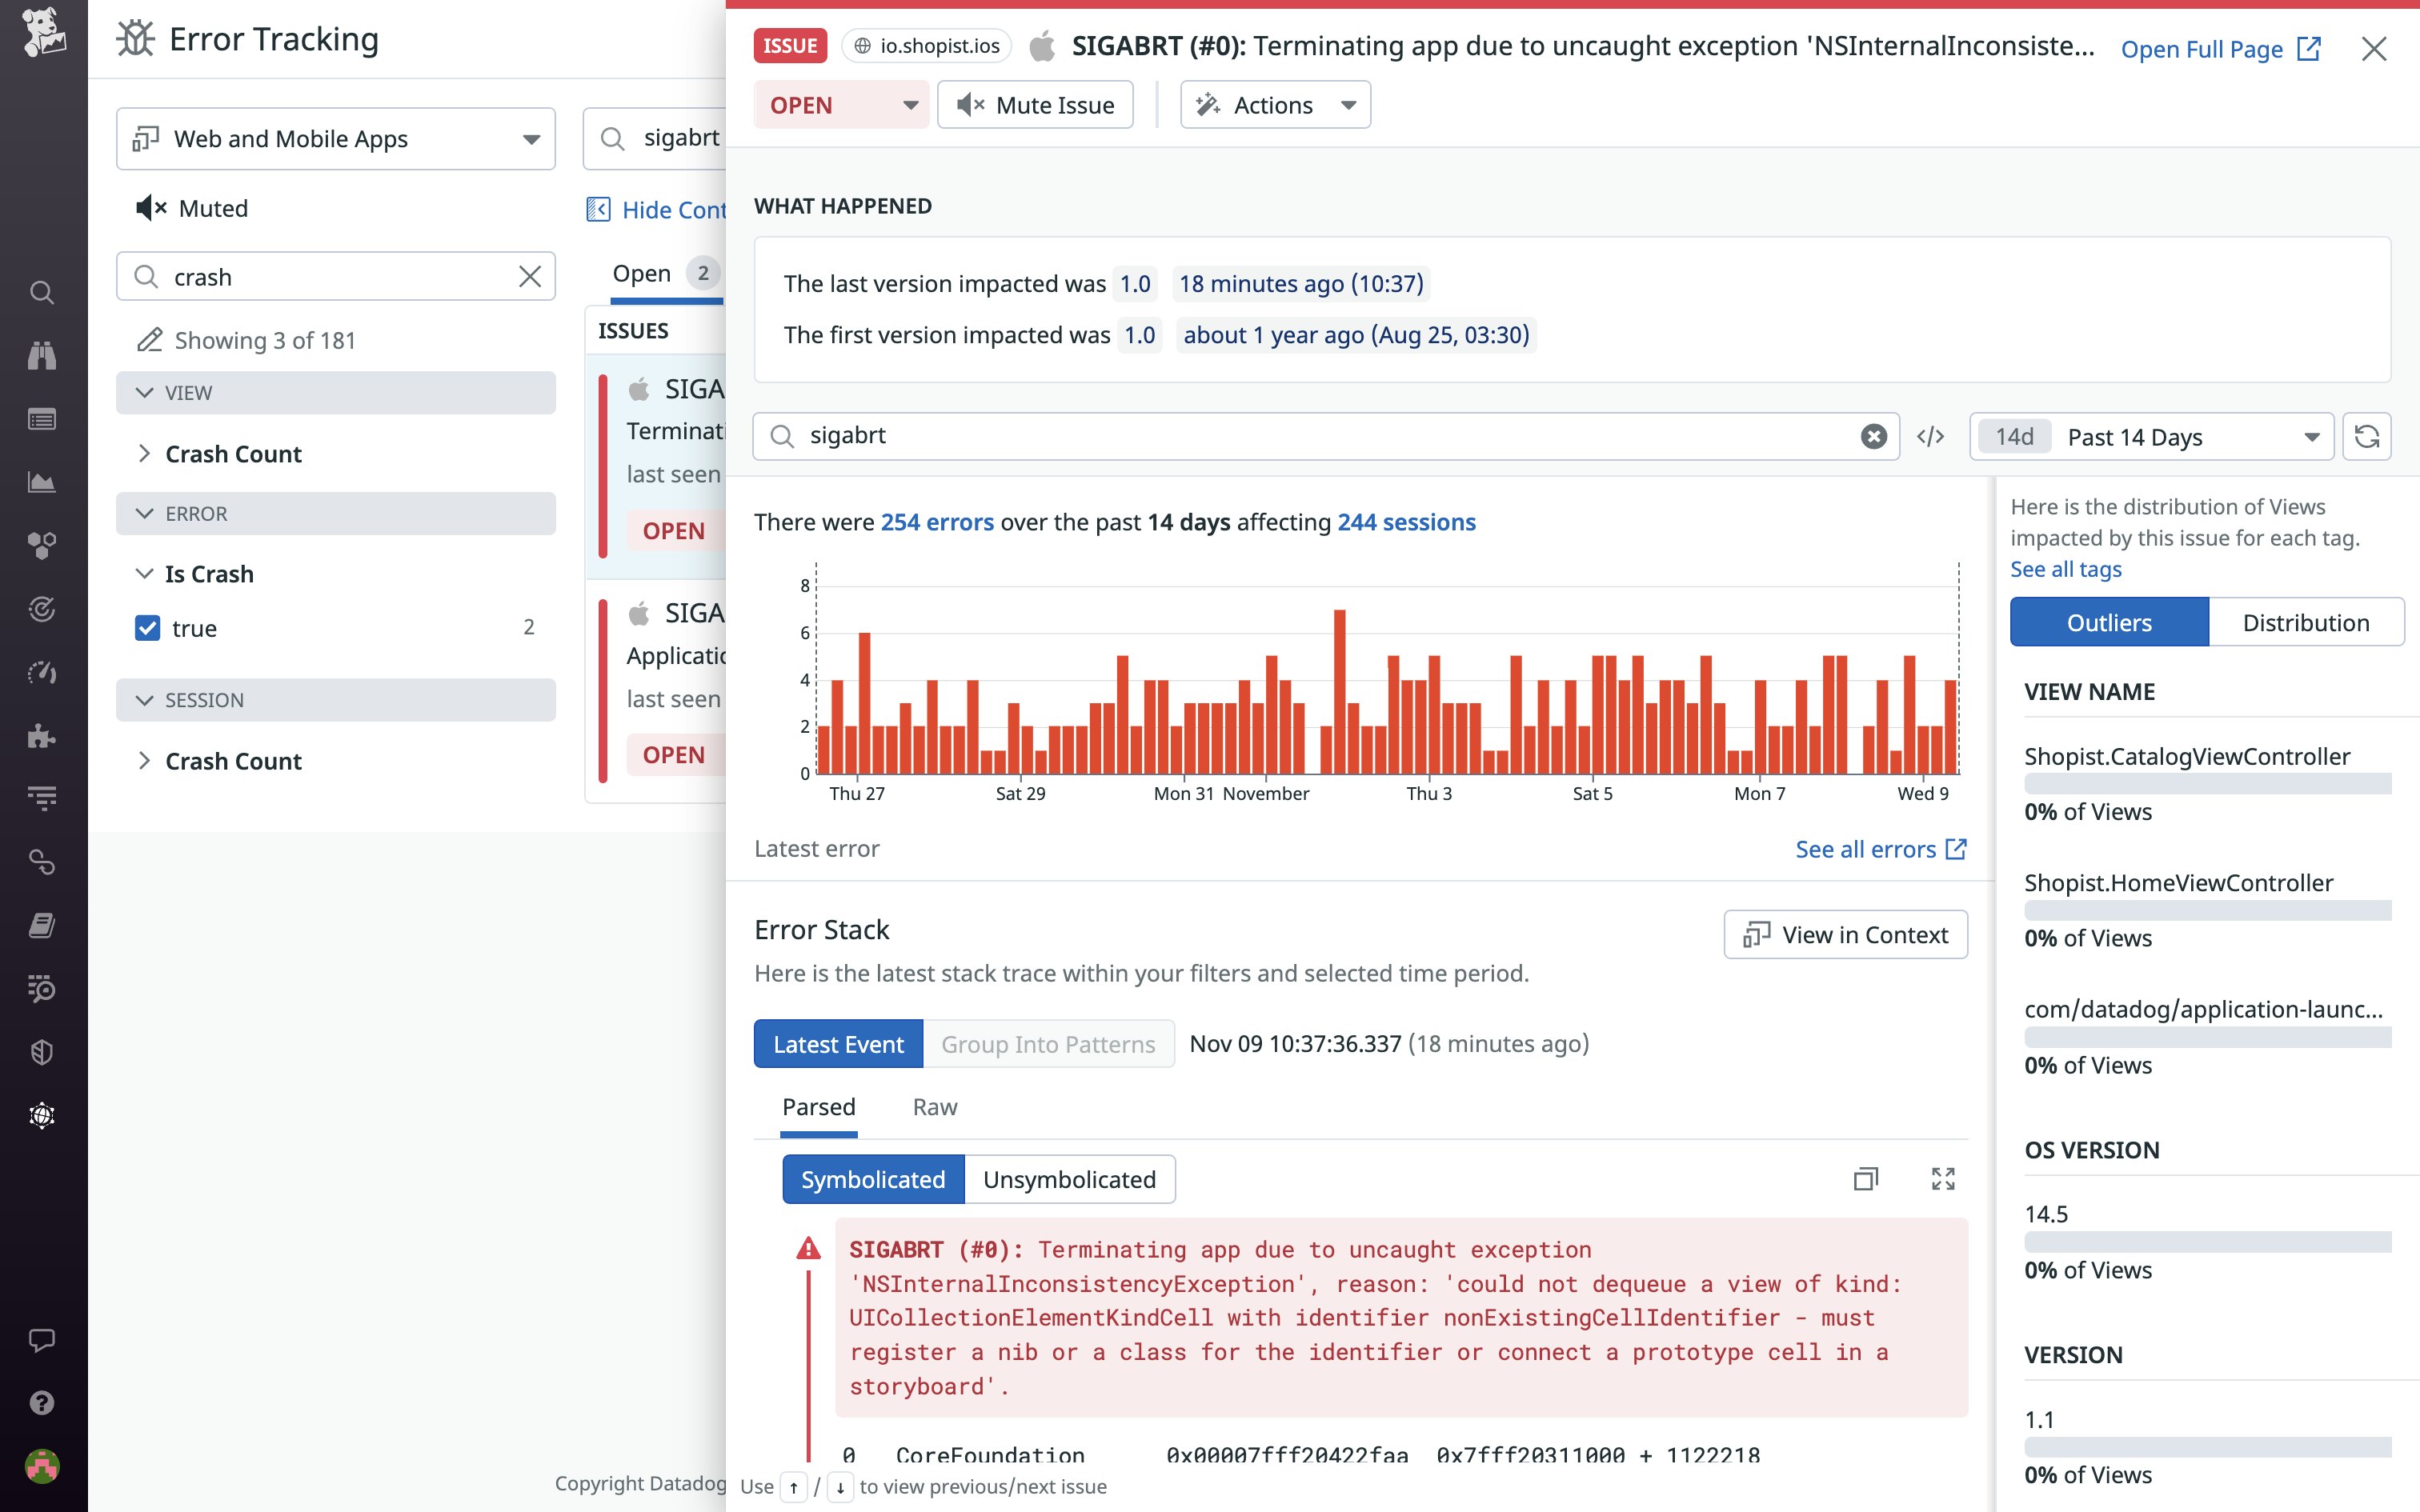Mute the SIGABRT issue
The height and width of the screenshot is (1512, 2420).
(x=1035, y=104)
